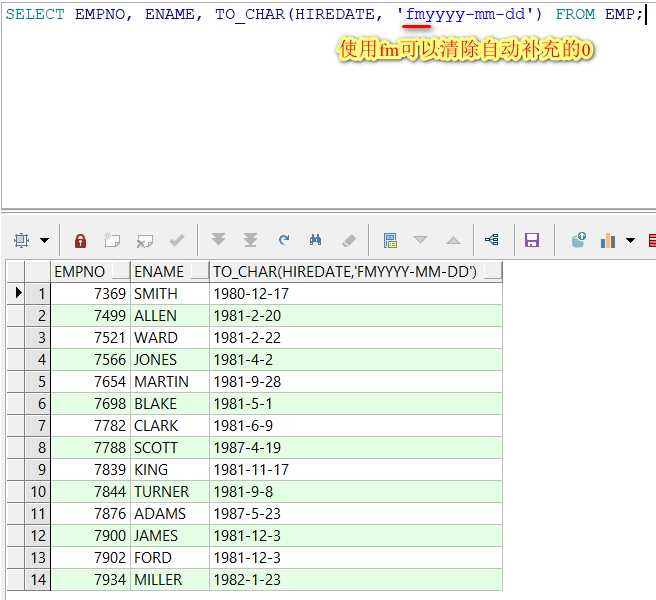The width and height of the screenshot is (656, 600).
Task: Click the single record view icon
Action: (x=390, y=241)
